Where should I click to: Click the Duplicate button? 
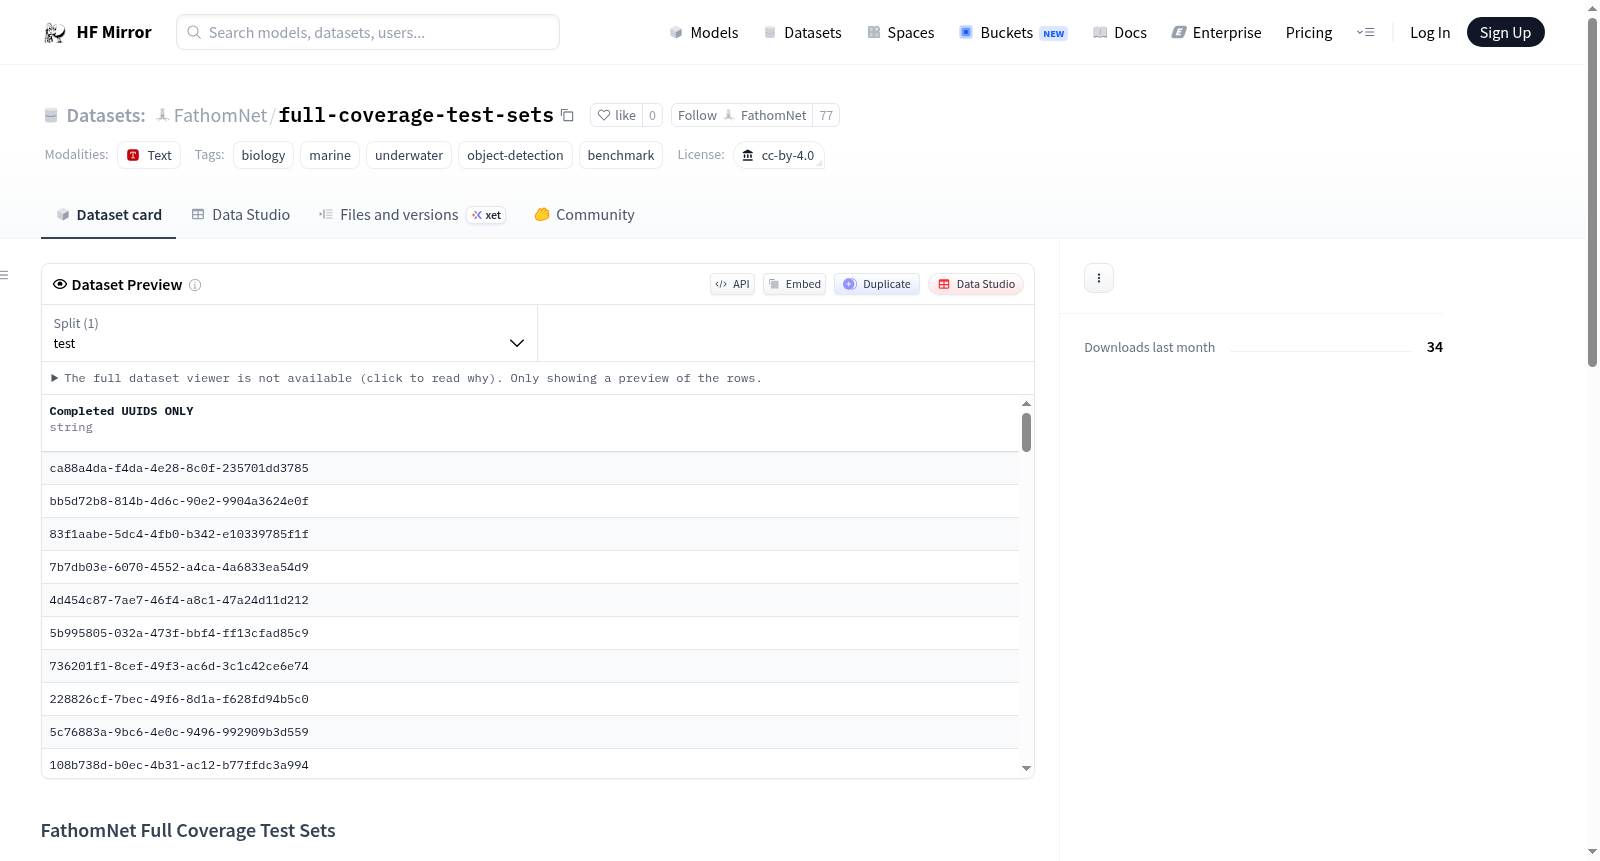[x=877, y=284]
